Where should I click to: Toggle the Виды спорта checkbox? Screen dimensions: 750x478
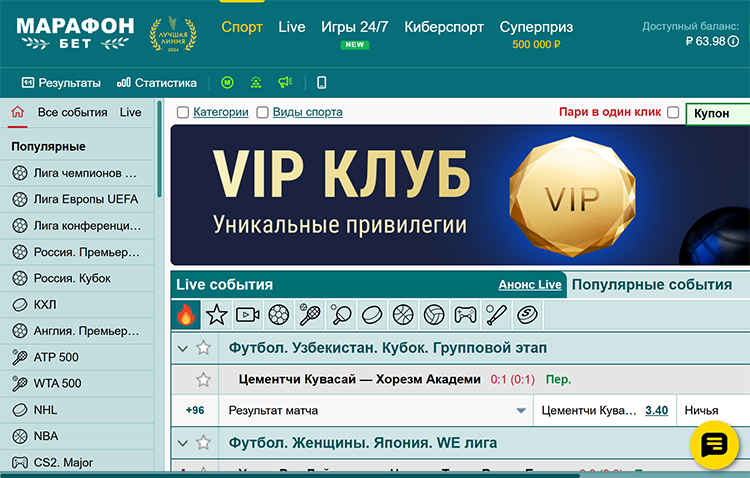pyautogui.click(x=262, y=112)
